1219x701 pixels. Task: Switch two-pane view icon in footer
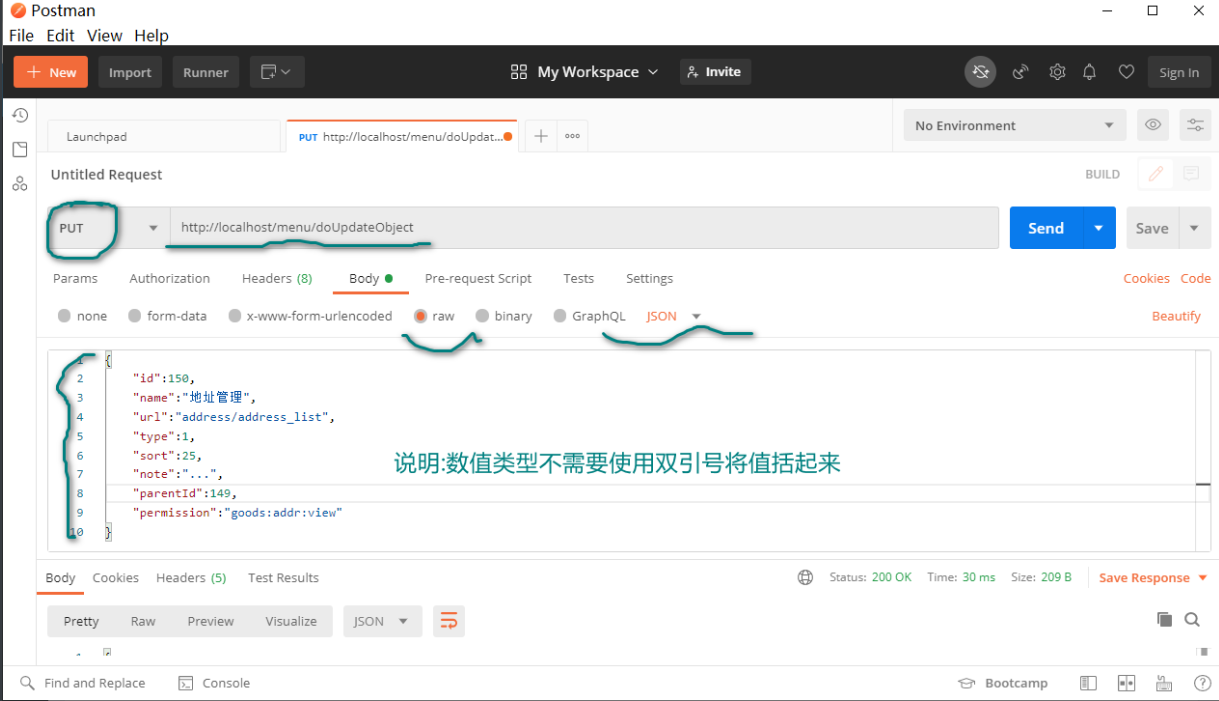point(1127,683)
